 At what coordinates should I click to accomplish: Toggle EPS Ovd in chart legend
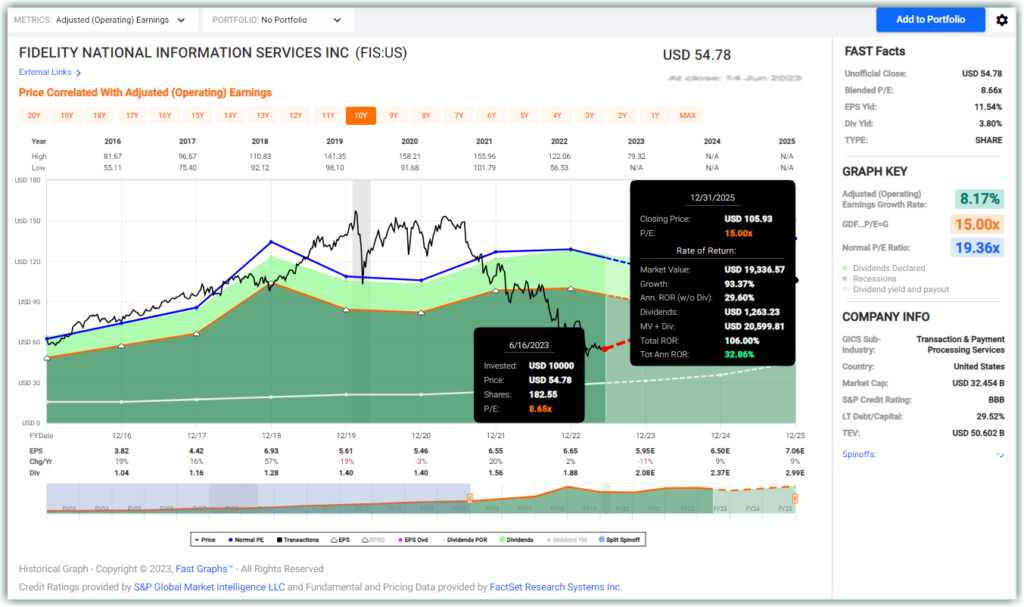pos(413,540)
